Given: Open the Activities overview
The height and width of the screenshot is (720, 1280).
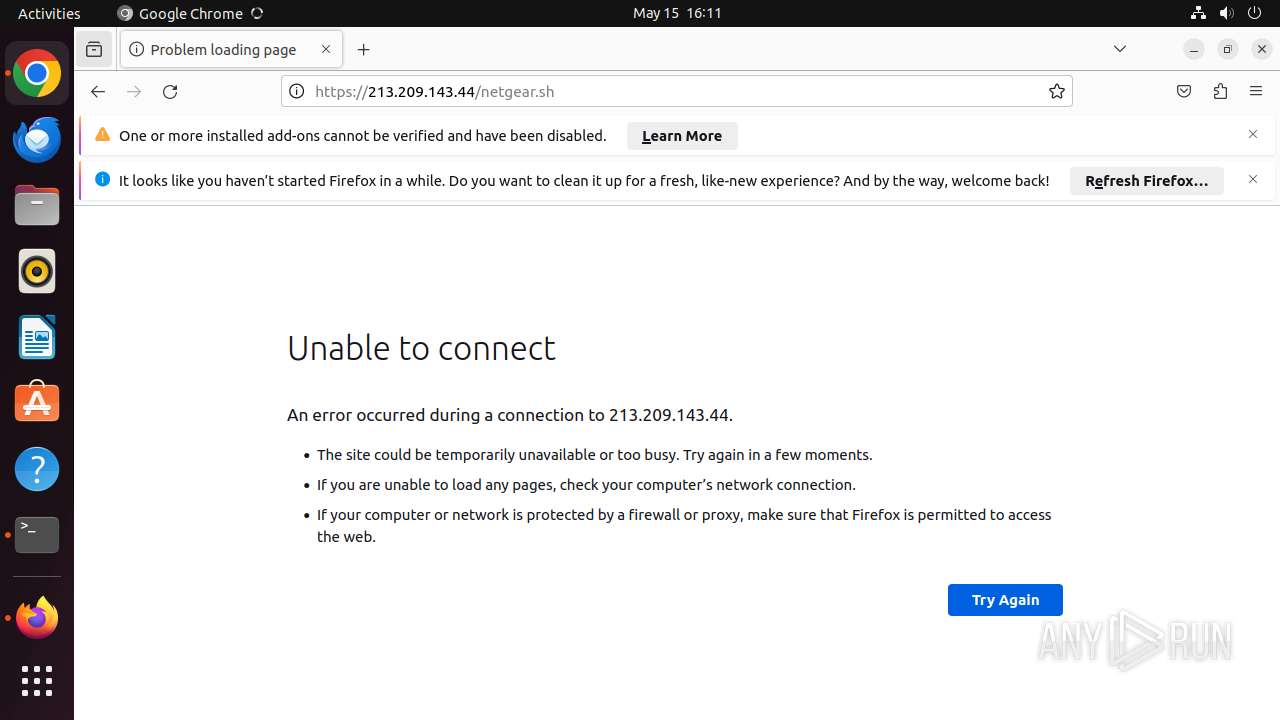Looking at the screenshot, I should click(49, 13).
